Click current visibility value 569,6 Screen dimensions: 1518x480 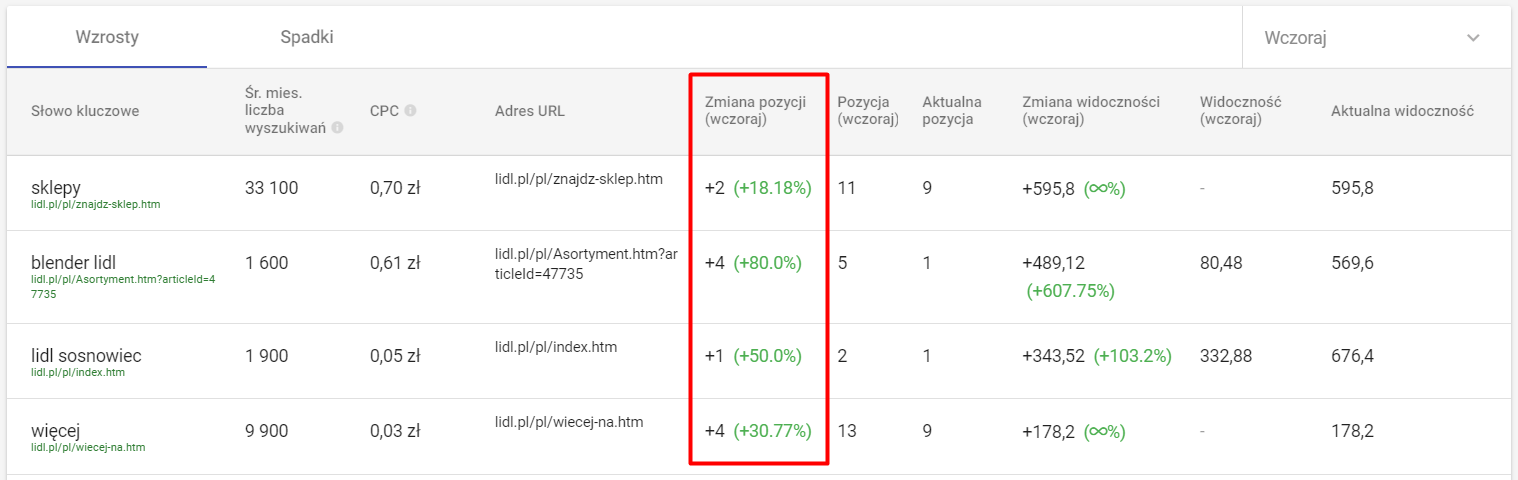[1352, 263]
